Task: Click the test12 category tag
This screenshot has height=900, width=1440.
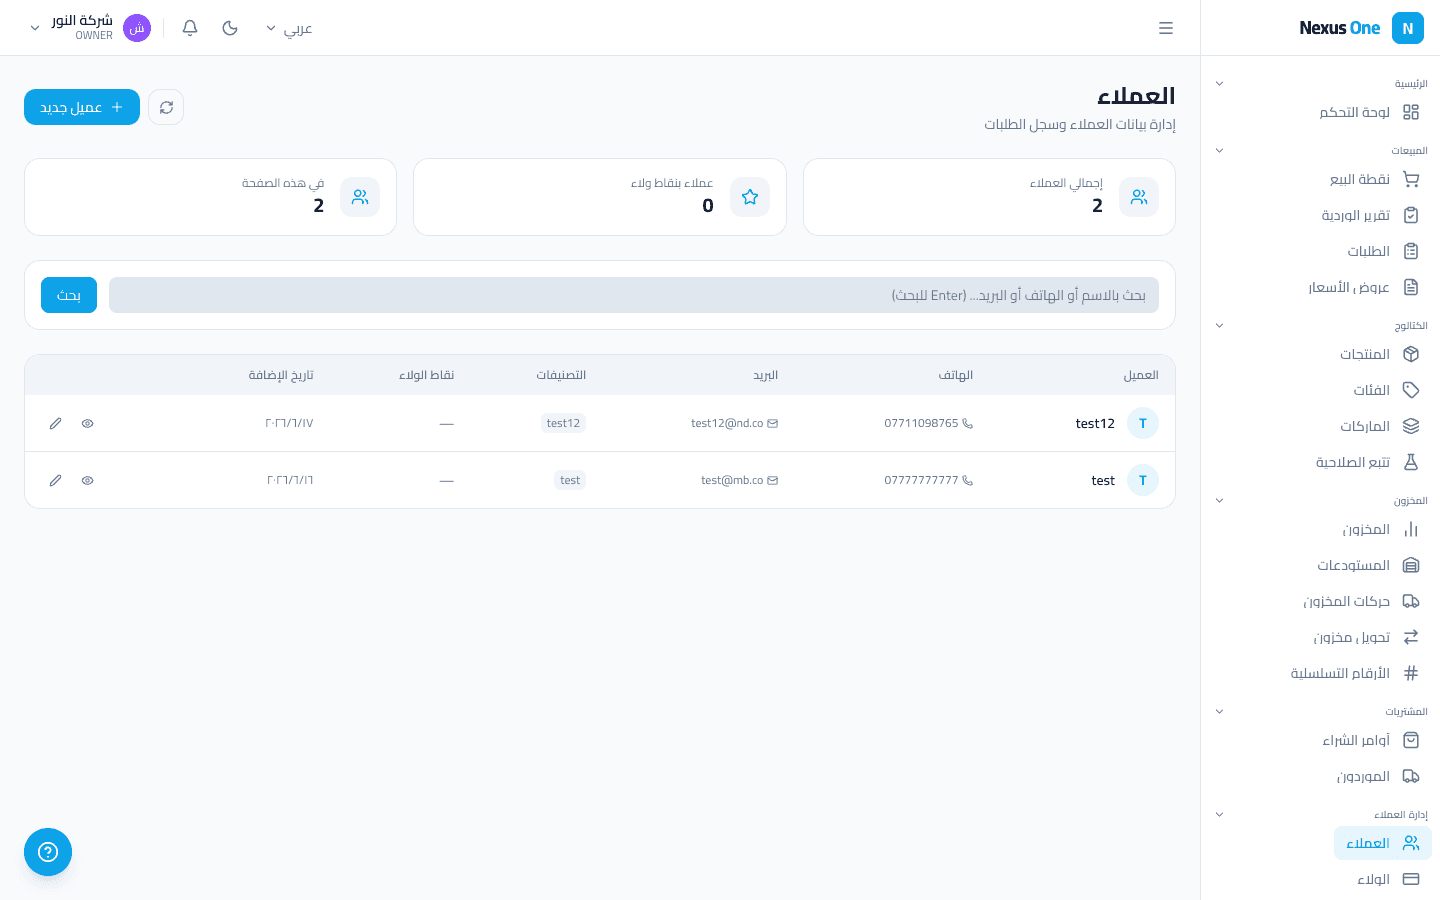Action: [563, 423]
